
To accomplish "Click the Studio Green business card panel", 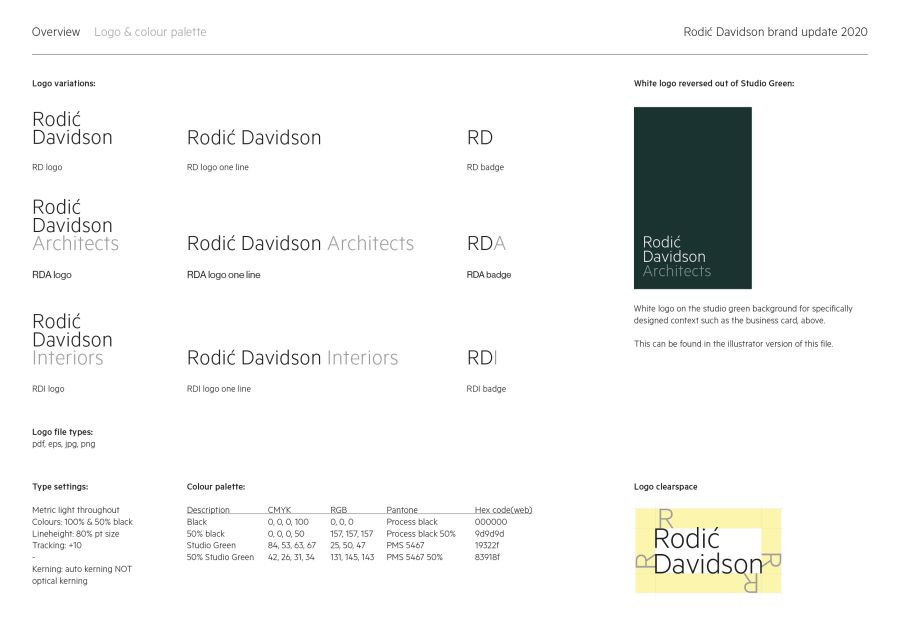I will (692, 198).
